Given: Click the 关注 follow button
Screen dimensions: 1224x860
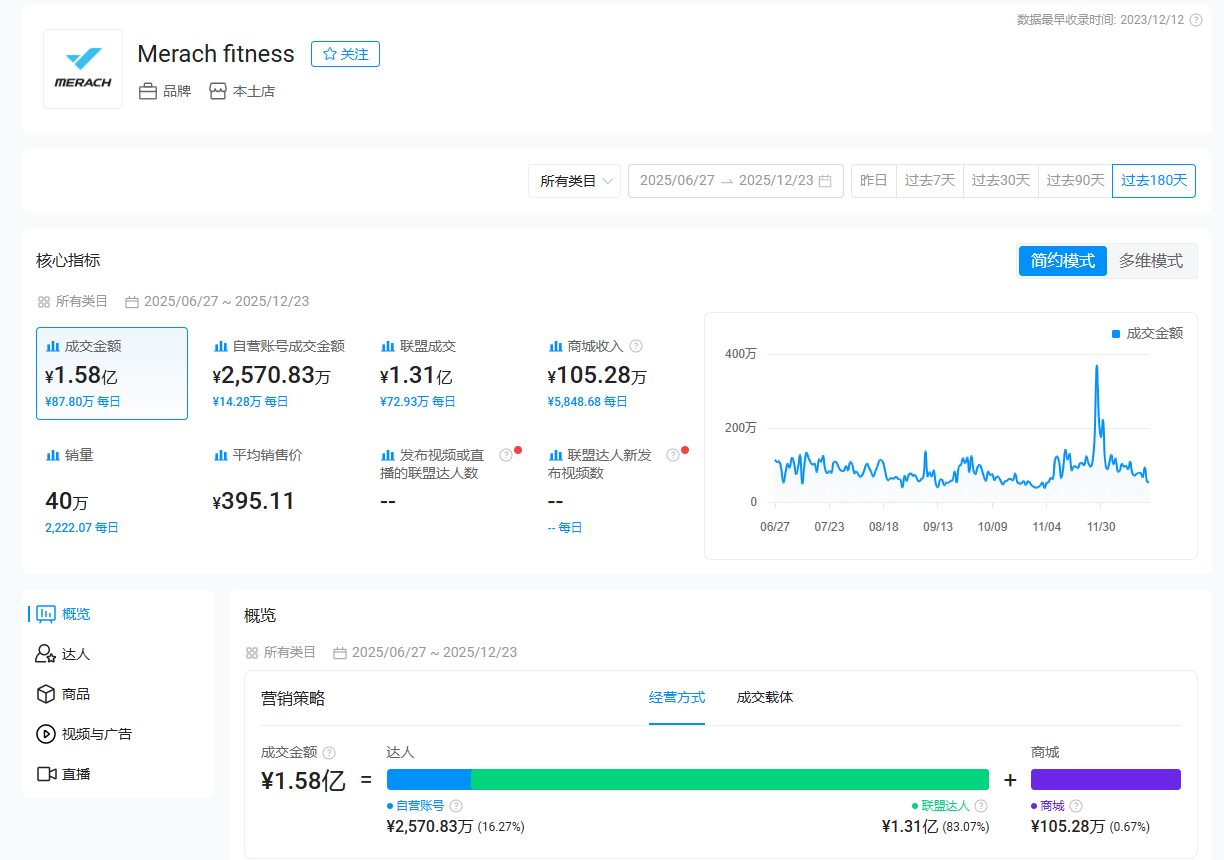Looking at the screenshot, I should click(345, 54).
